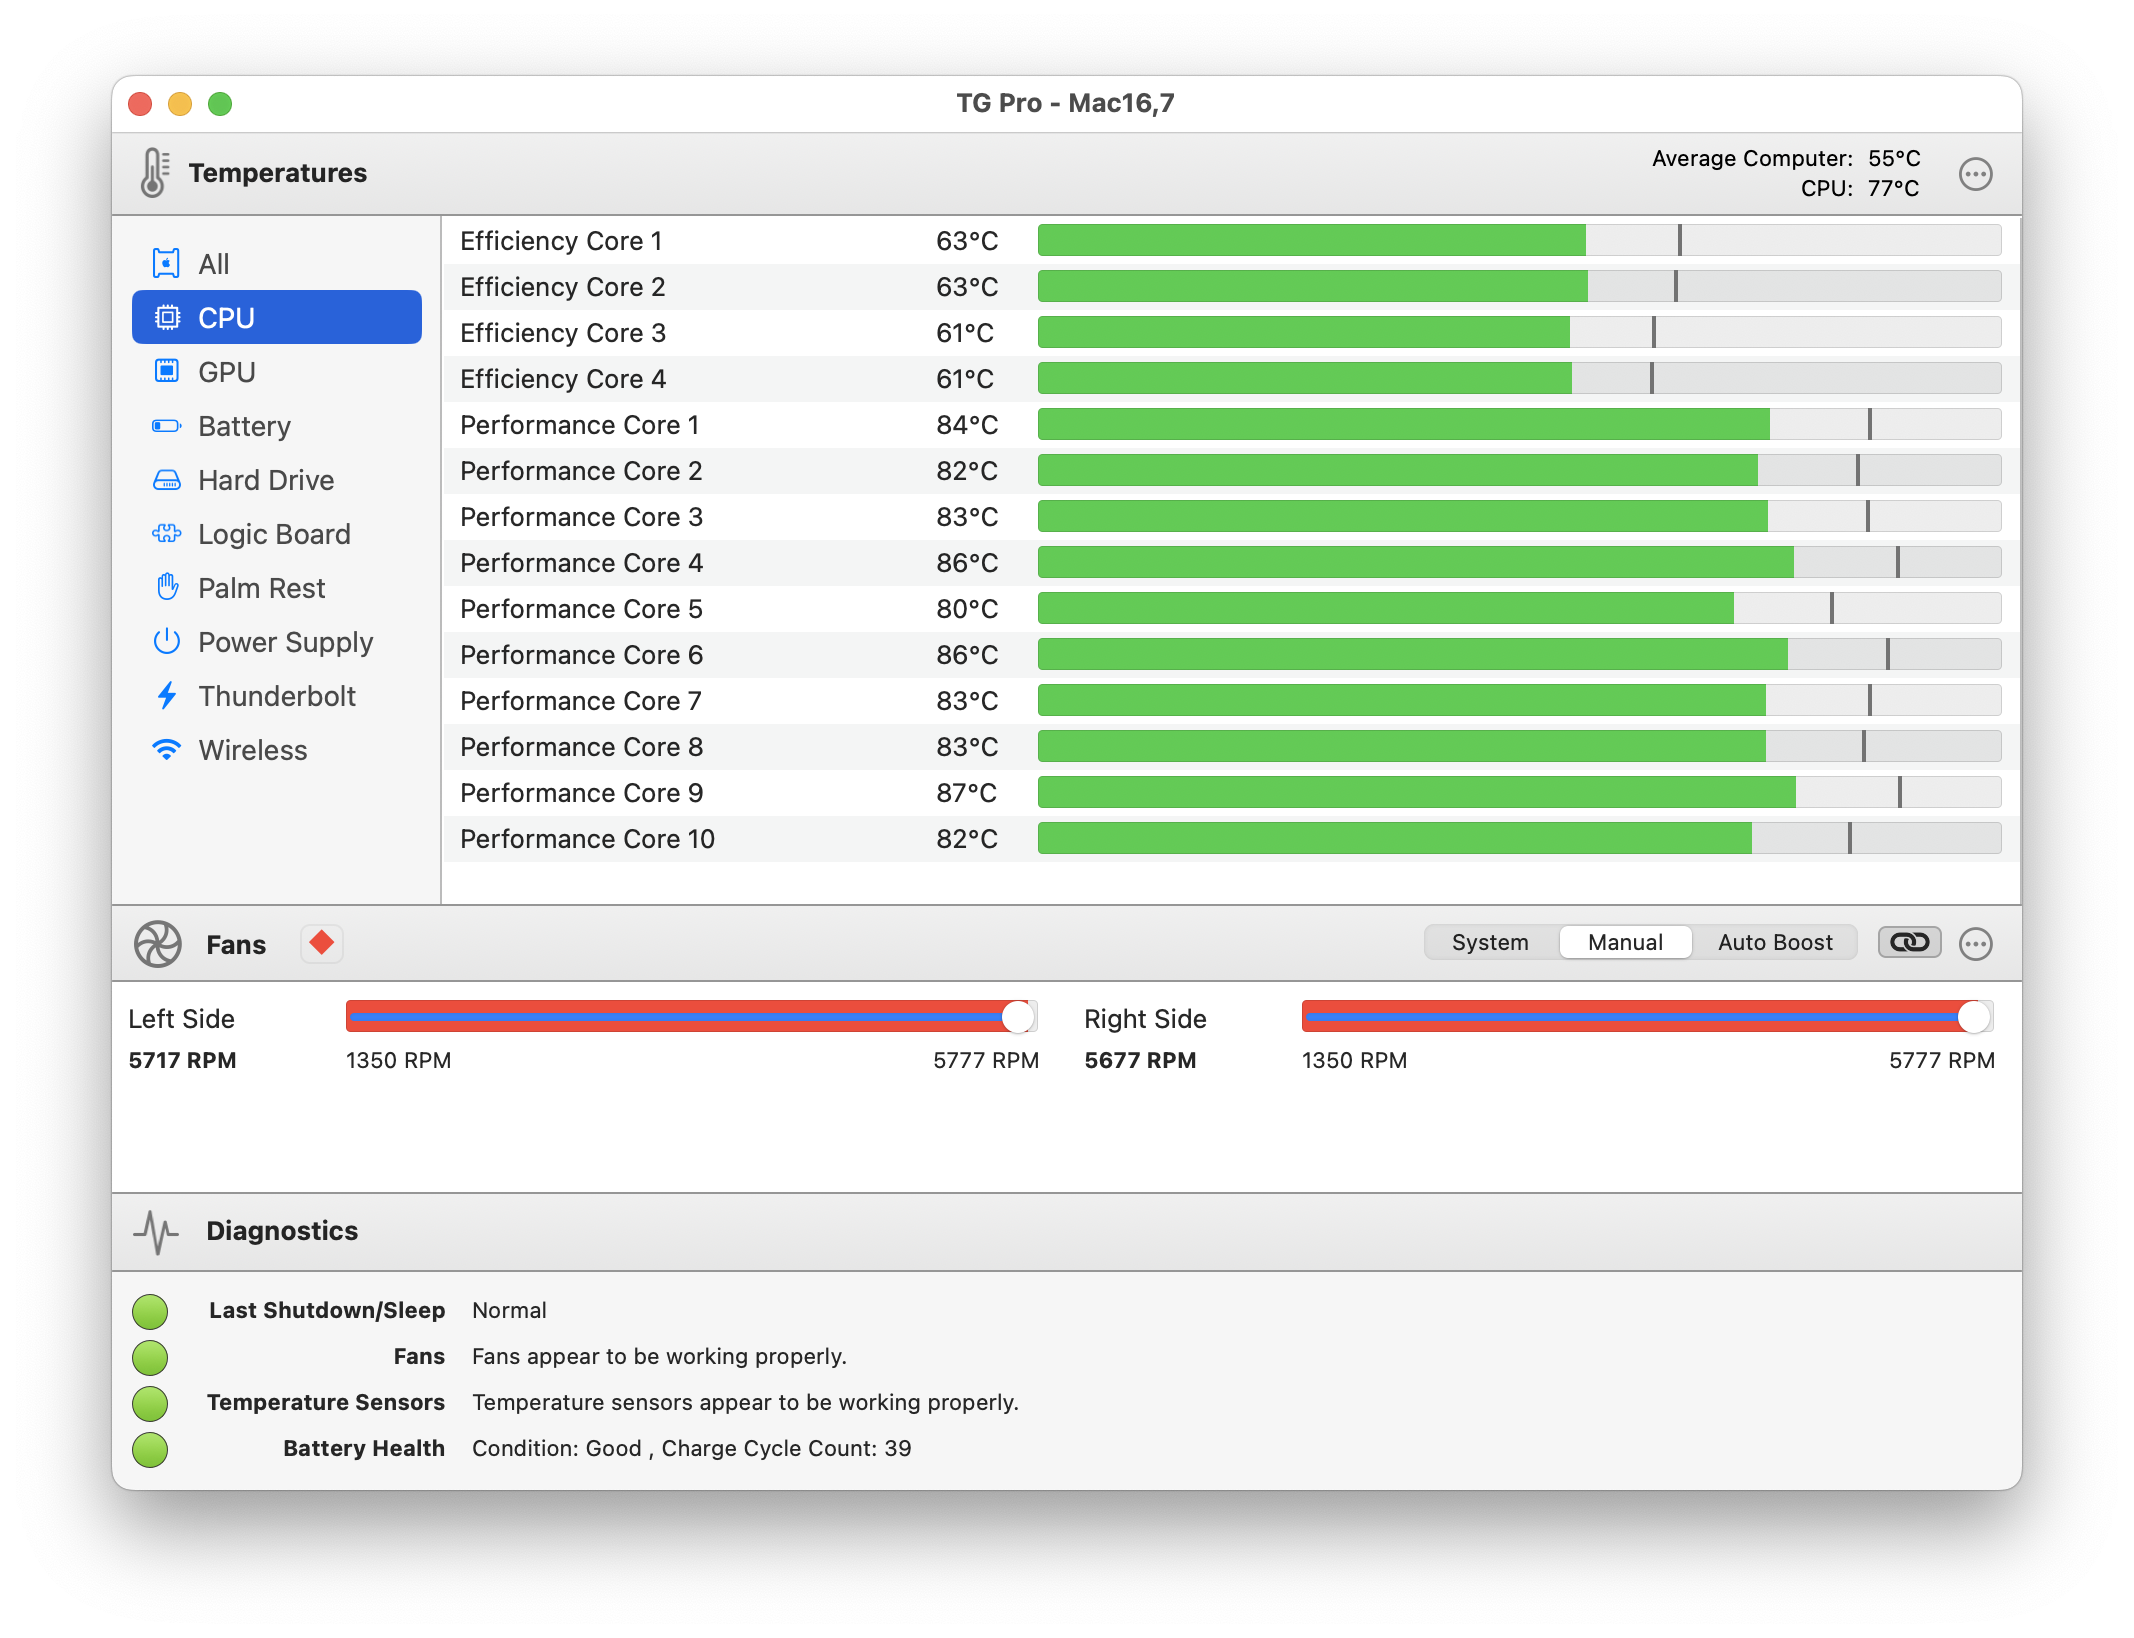Select the Logic Board icon
Viewport: 2134px width, 1638px height.
point(166,534)
